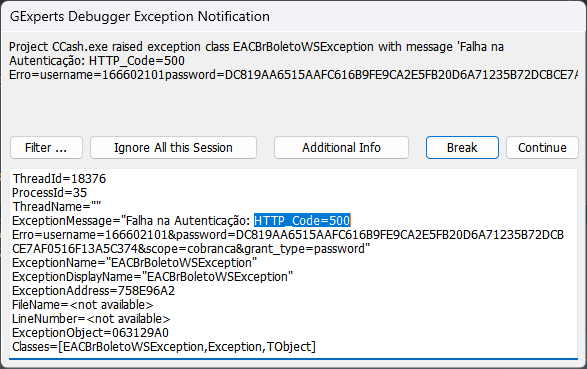This screenshot has width=587, height=369.
Task: Continue program execution
Action: click(542, 147)
